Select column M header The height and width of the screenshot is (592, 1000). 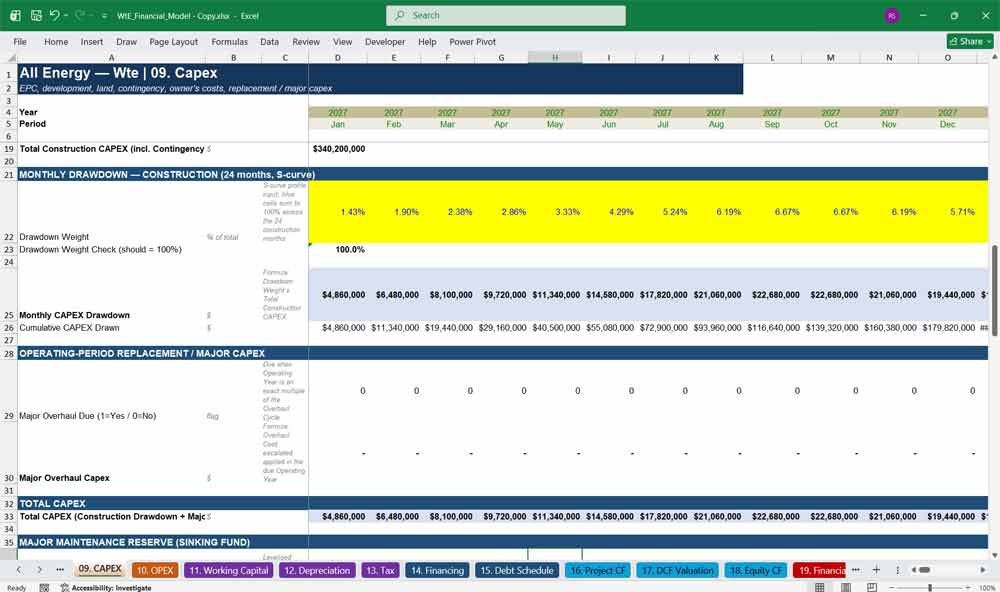830,57
